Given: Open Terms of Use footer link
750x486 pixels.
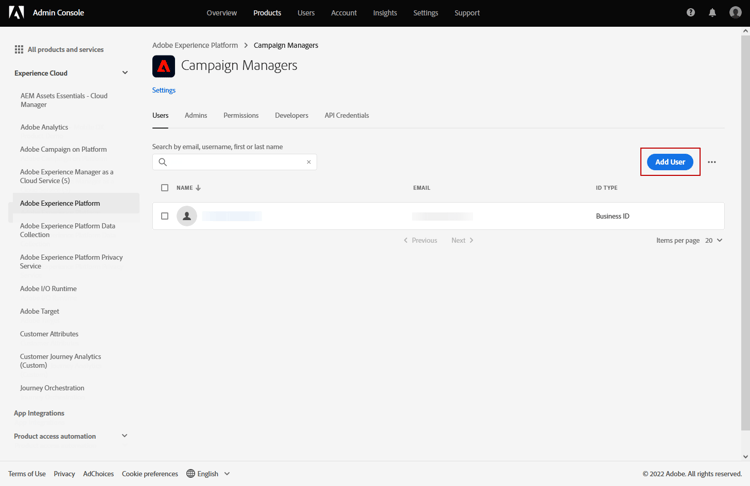Looking at the screenshot, I should pos(27,474).
